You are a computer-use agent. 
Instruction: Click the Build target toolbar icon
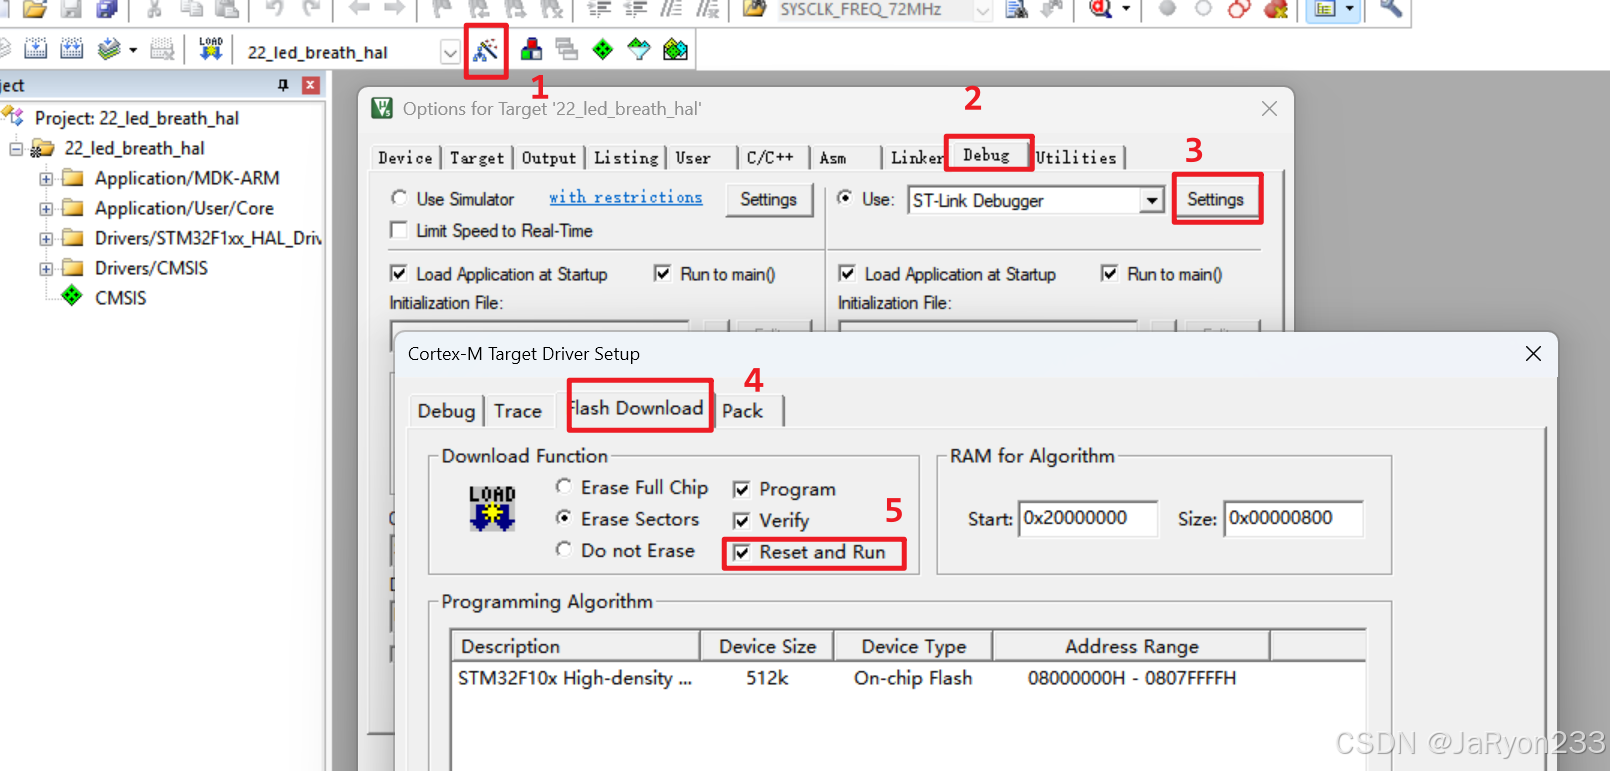(x=35, y=49)
